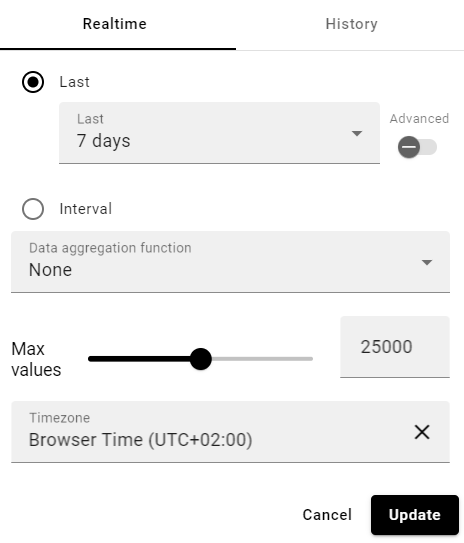Open the Last 7 days dropdown
Viewport: 464px width, 543px height.
coord(219,133)
